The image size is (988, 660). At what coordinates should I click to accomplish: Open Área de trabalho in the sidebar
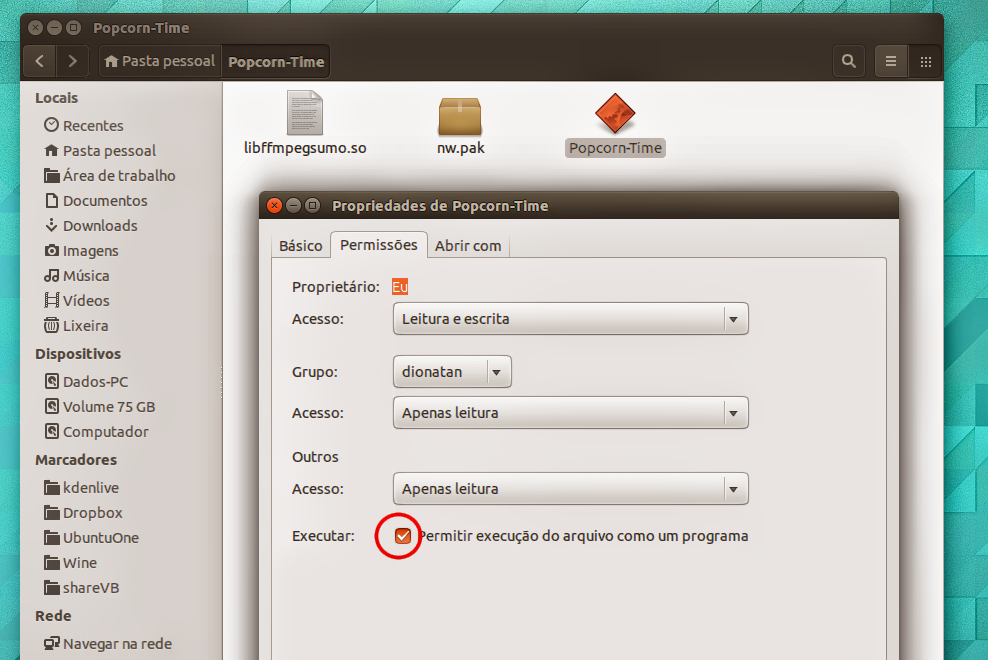tap(110, 176)
